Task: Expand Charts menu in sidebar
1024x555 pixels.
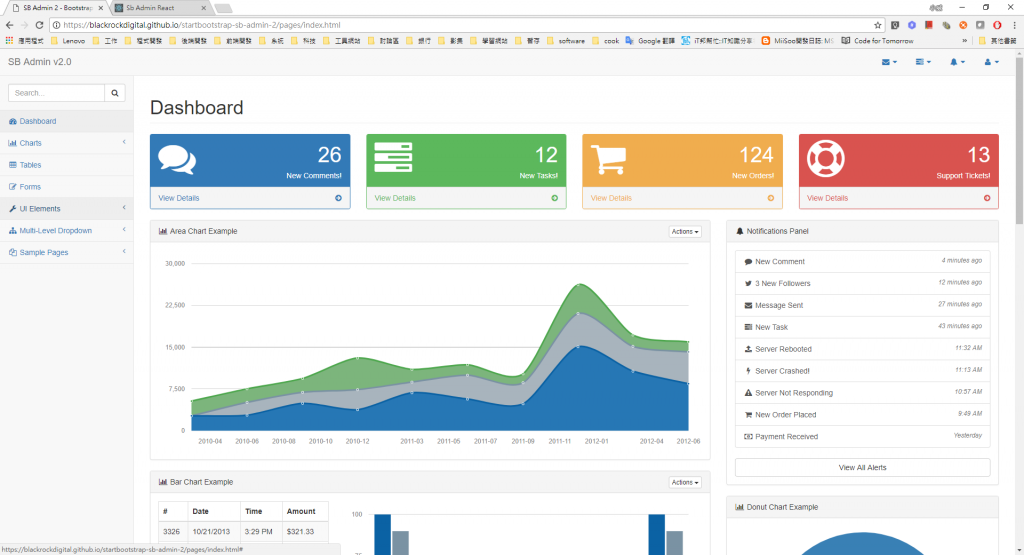Action: click(x=67, y=143)
